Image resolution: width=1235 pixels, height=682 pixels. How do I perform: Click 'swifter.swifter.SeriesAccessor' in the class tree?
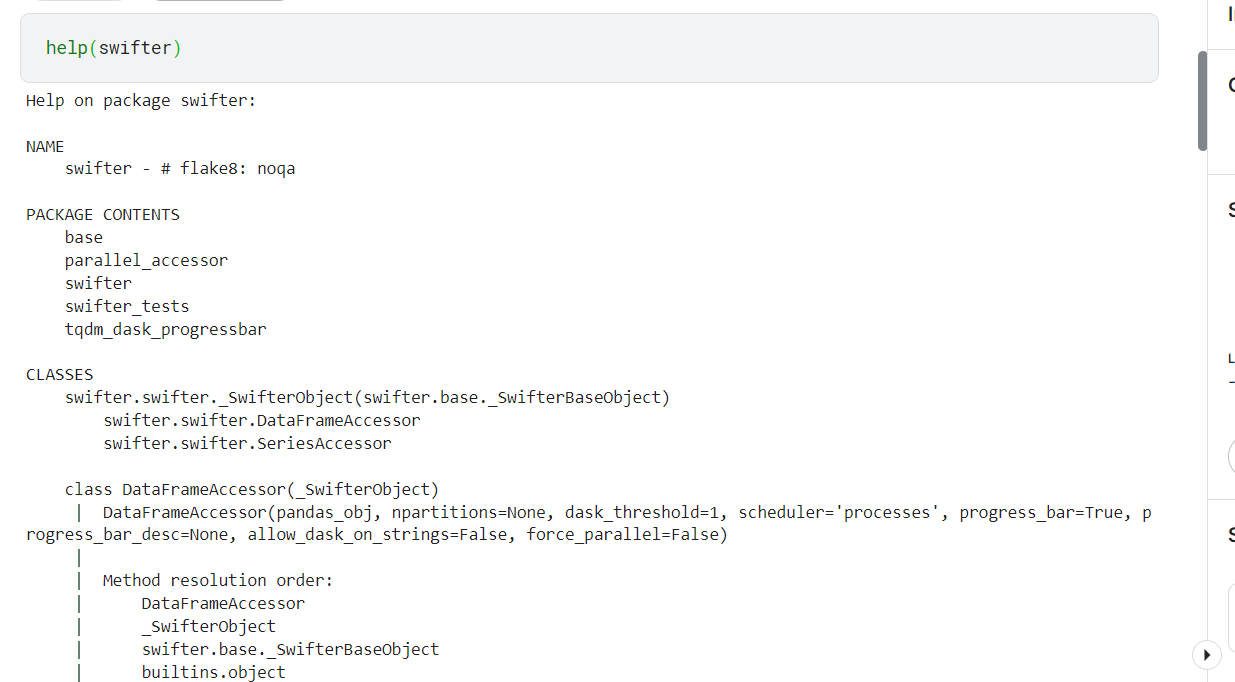coord(247,444)
